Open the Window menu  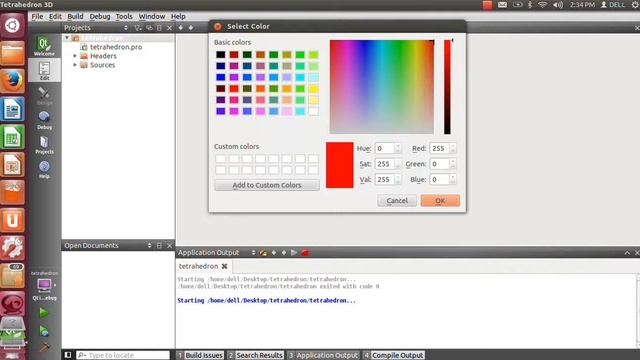[151, 16]
